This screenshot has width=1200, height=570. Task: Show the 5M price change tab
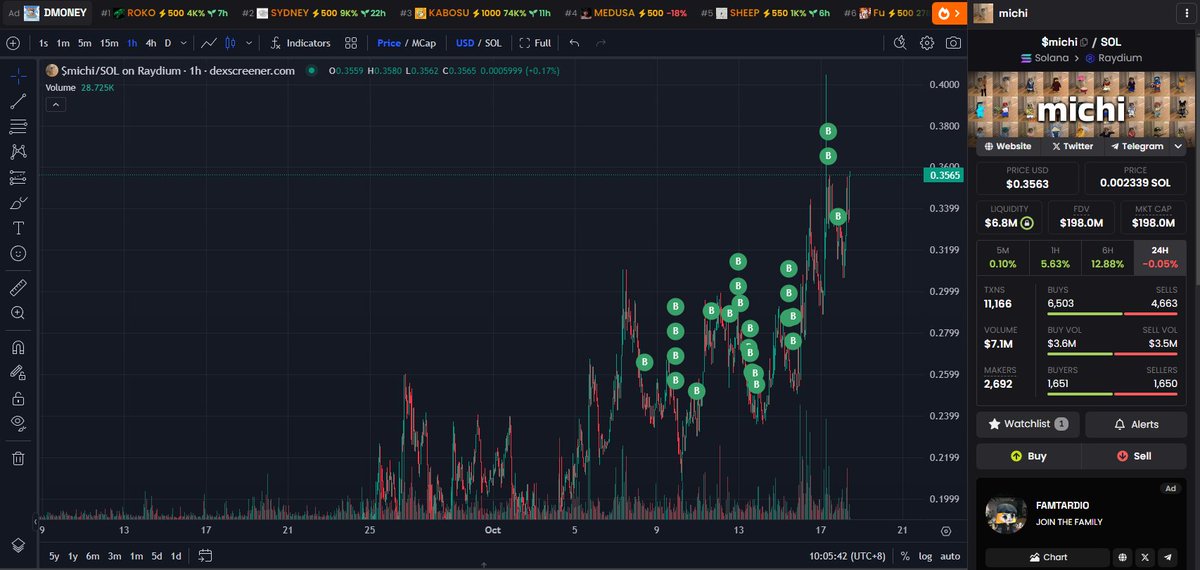coord(1002,256)
